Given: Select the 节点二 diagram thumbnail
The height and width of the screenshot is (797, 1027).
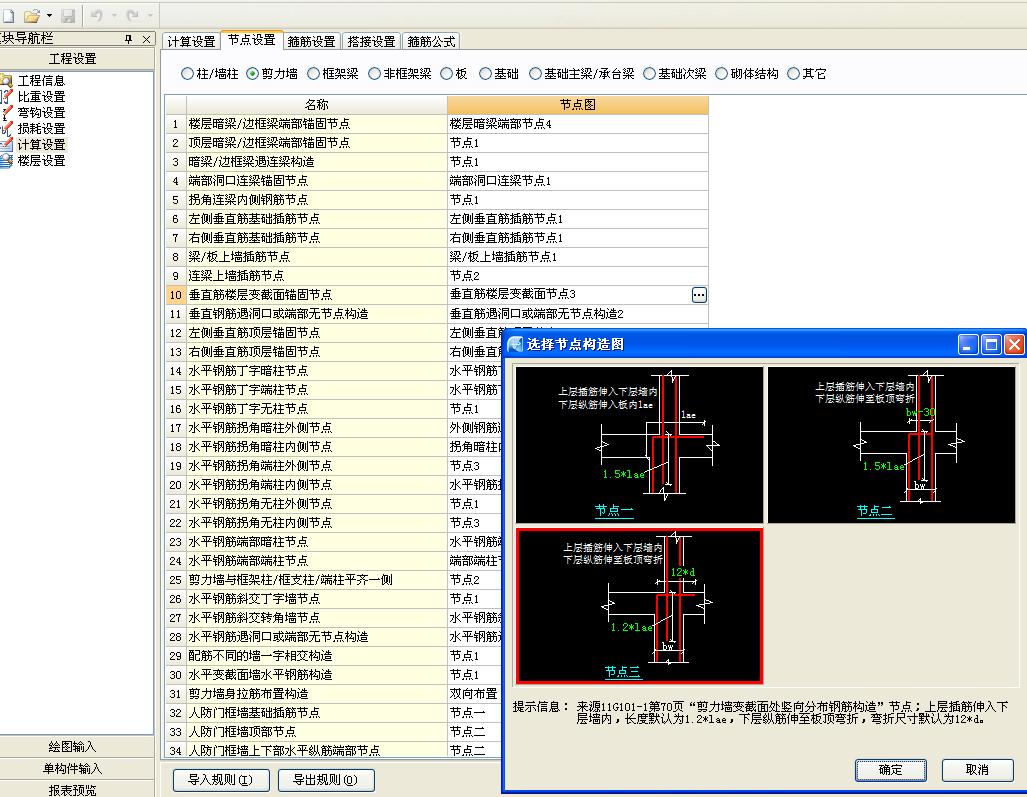Looking at the screenshot, I should tap(891, 445).
